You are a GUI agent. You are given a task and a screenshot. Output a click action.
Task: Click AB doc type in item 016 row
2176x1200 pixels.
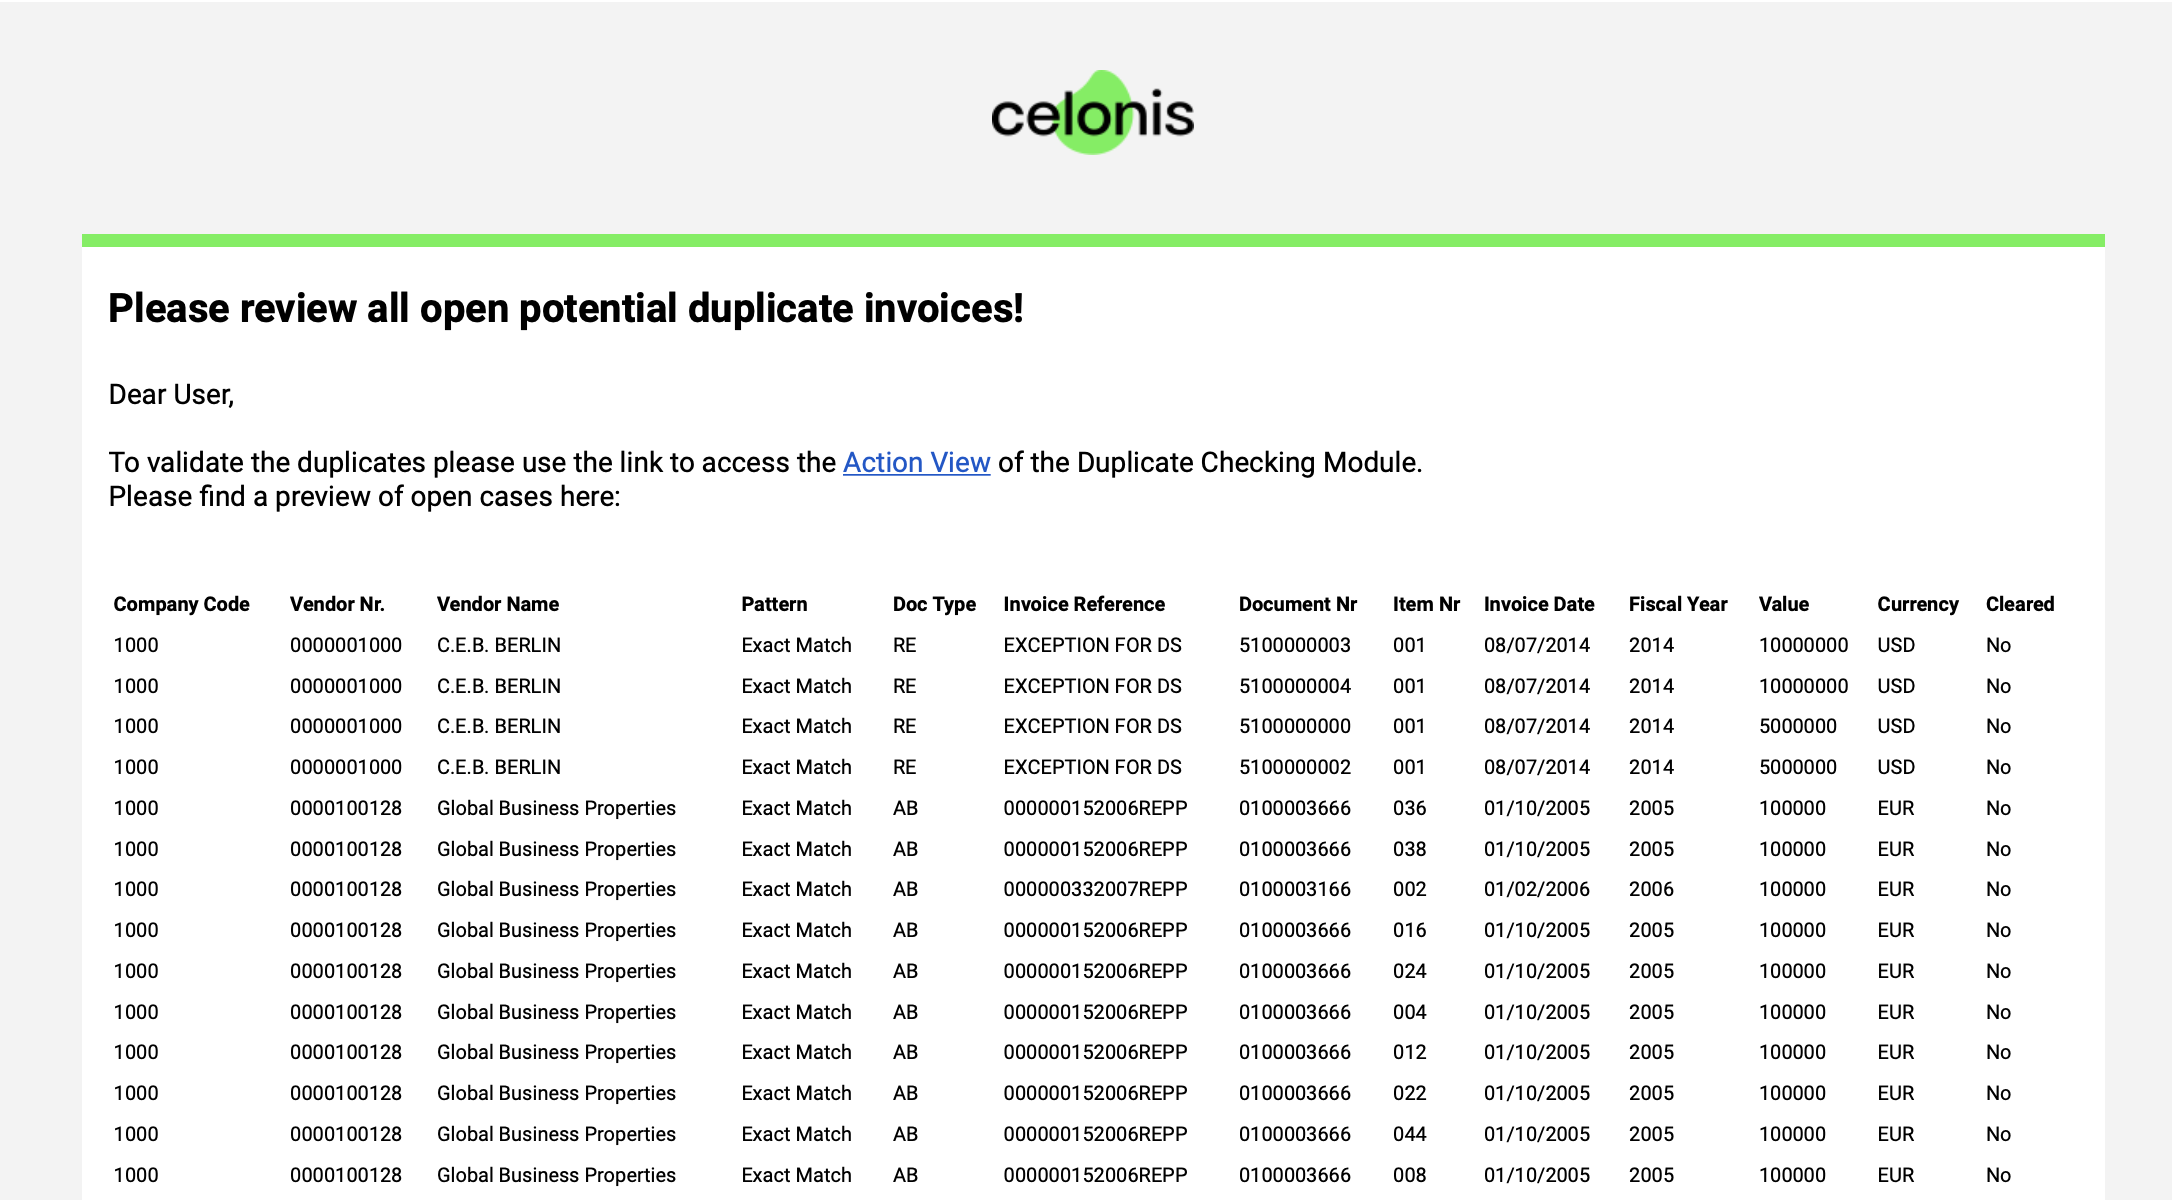click(x=905, y=930)
